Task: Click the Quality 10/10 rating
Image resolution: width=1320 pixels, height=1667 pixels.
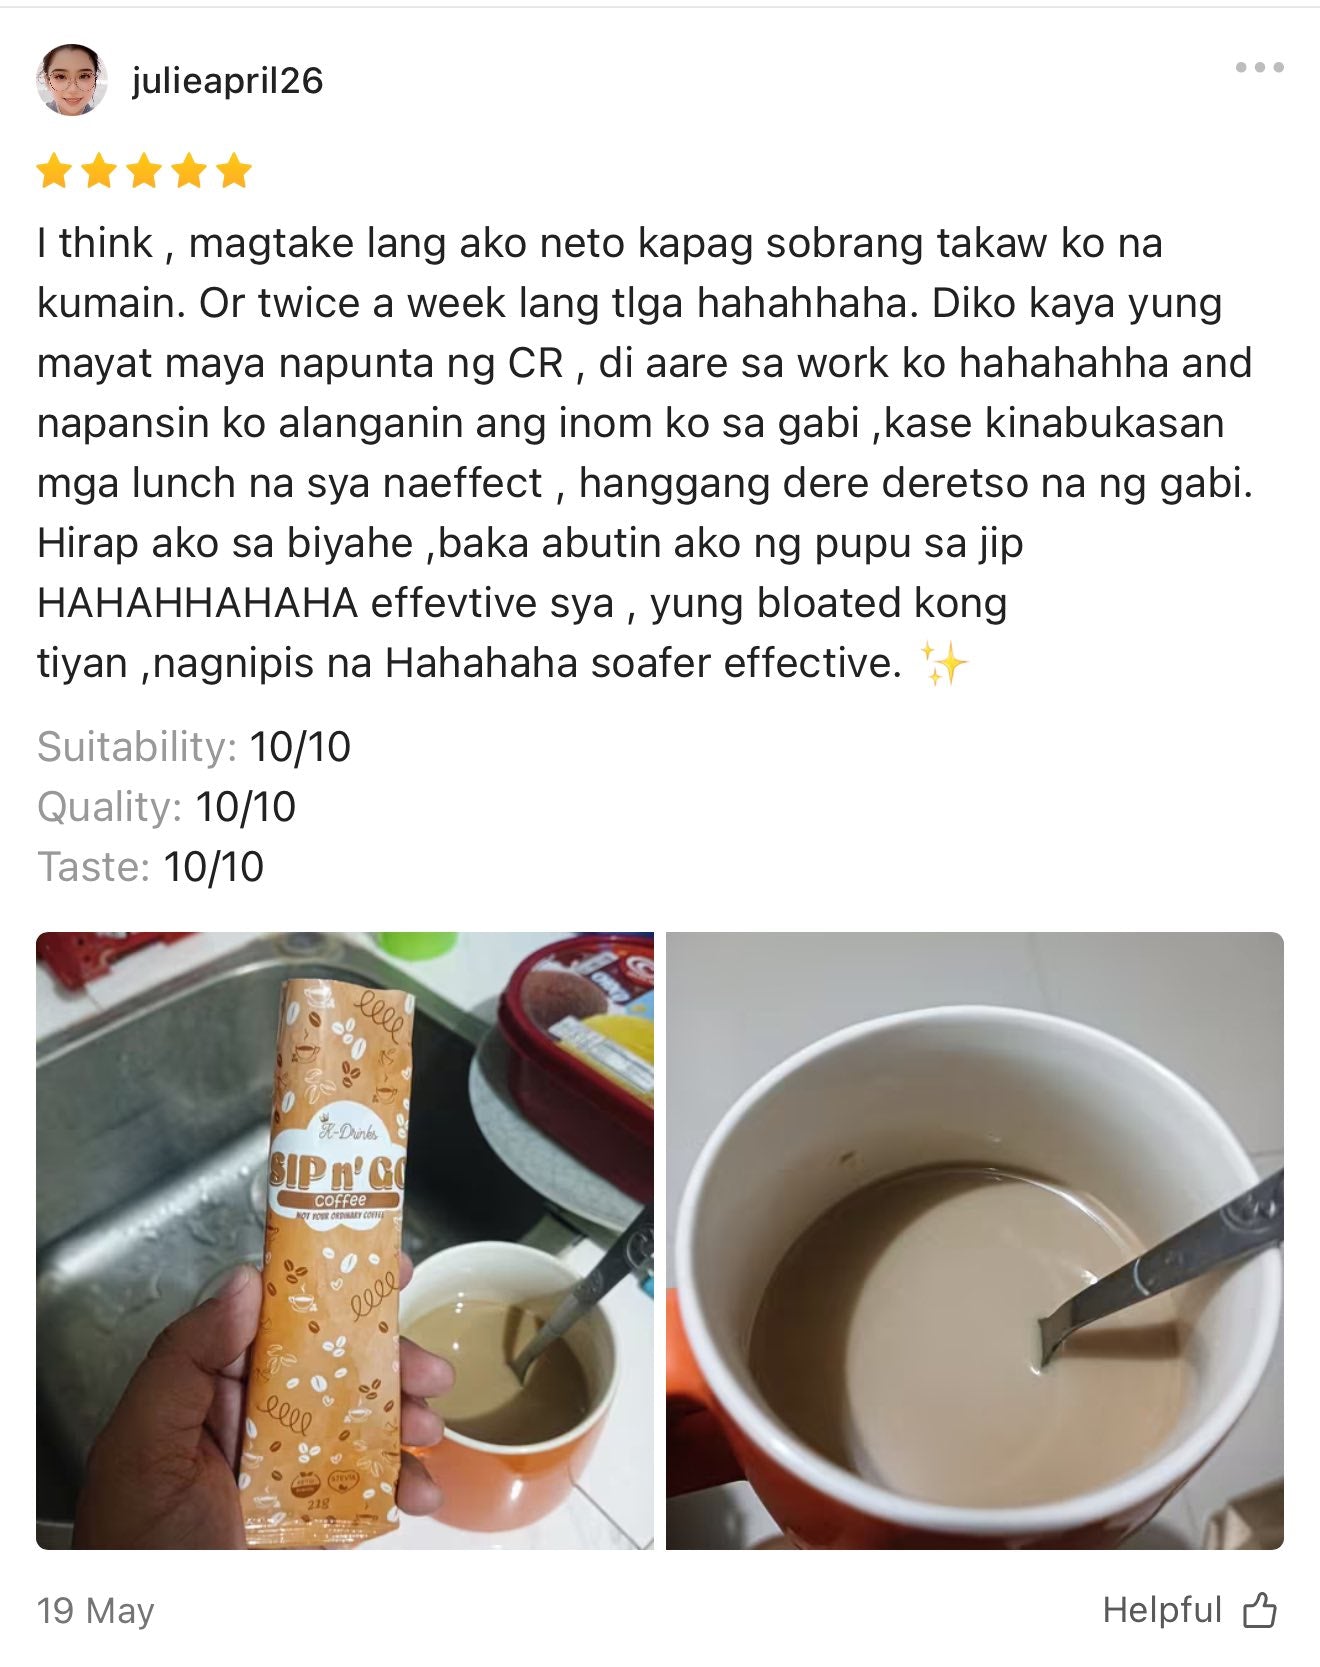Action: point(167,807)
